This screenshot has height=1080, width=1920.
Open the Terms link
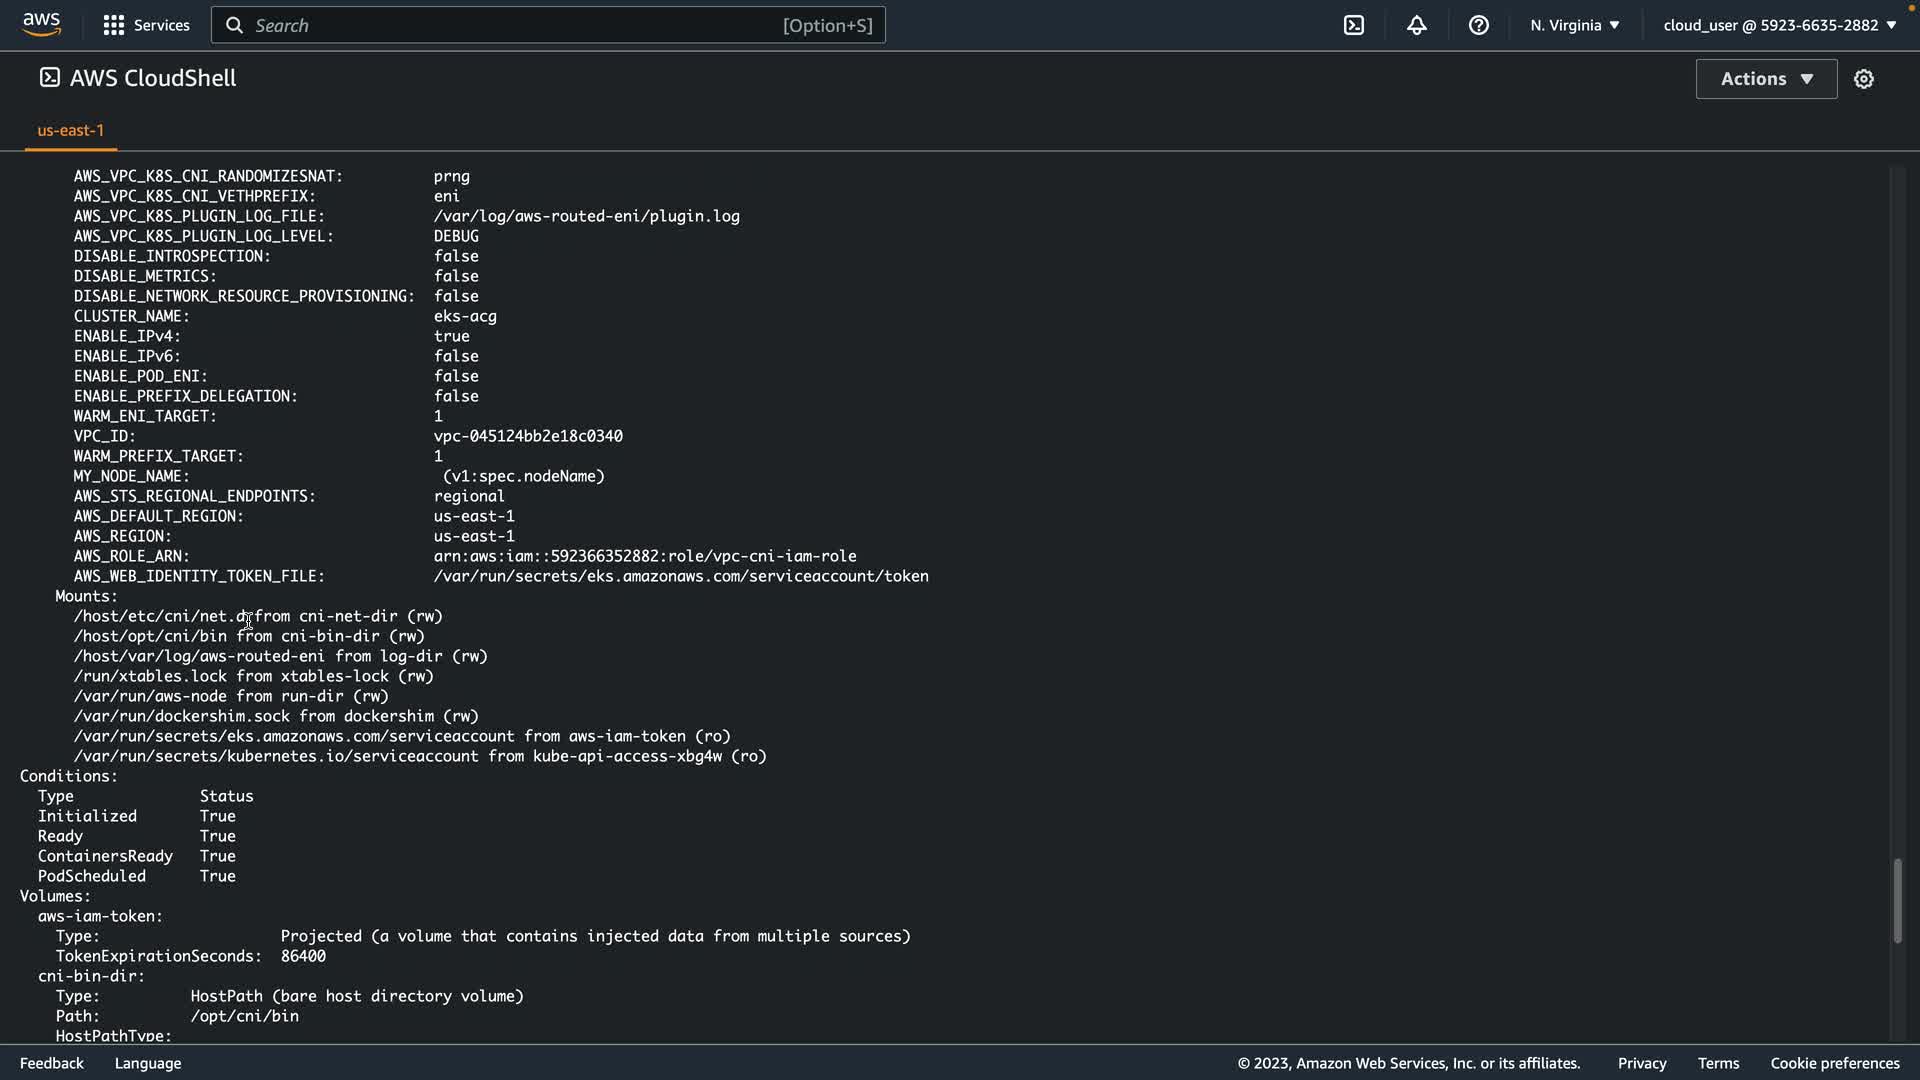tap(1718, 1063)
